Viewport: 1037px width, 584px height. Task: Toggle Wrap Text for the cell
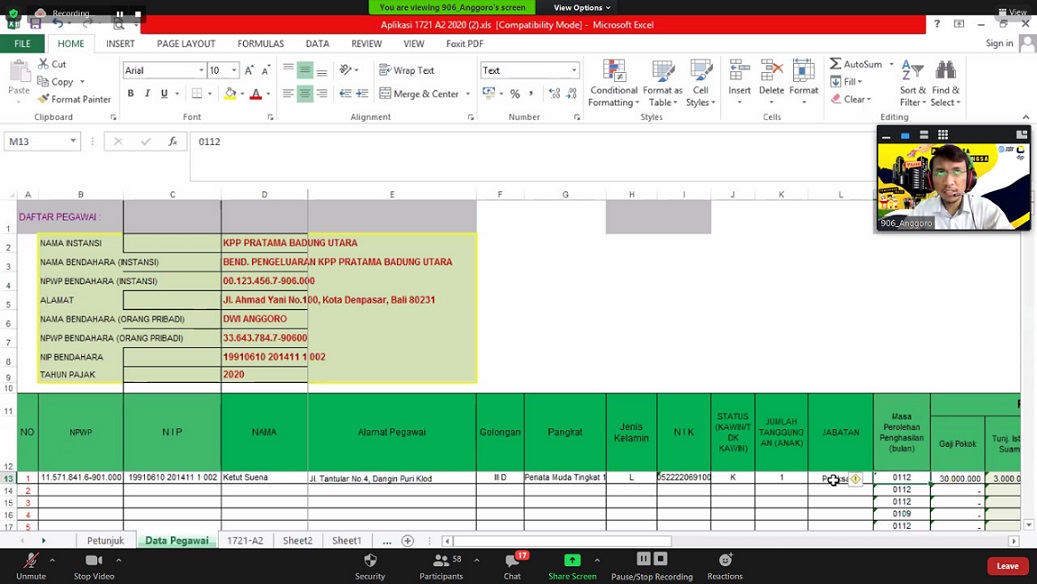coord(407,70)
